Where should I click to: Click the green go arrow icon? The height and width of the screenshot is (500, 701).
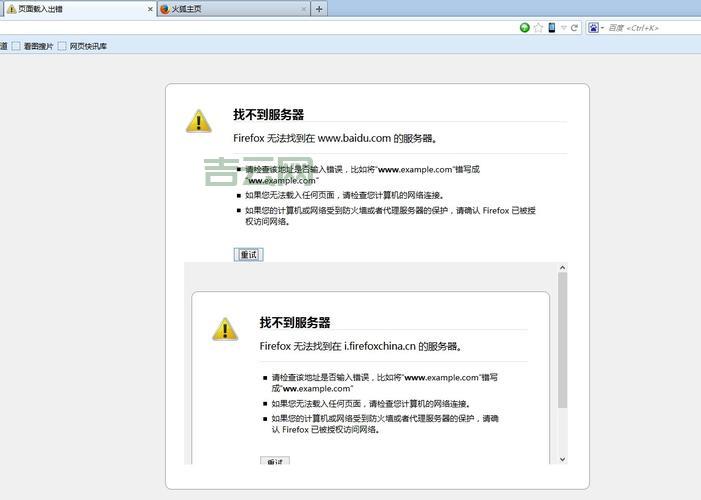coord(525,28)
